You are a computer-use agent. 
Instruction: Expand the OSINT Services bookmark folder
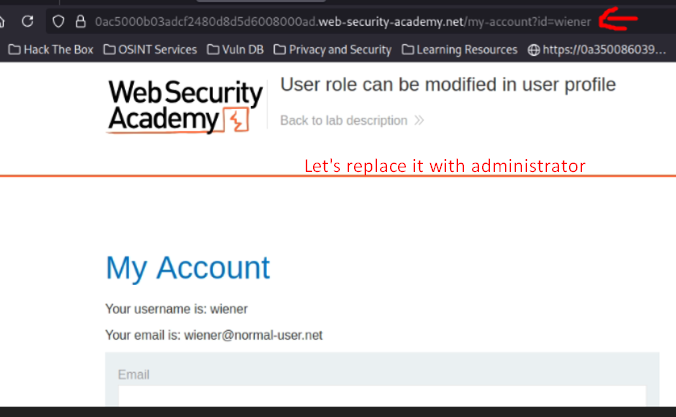tap(150, 50)
